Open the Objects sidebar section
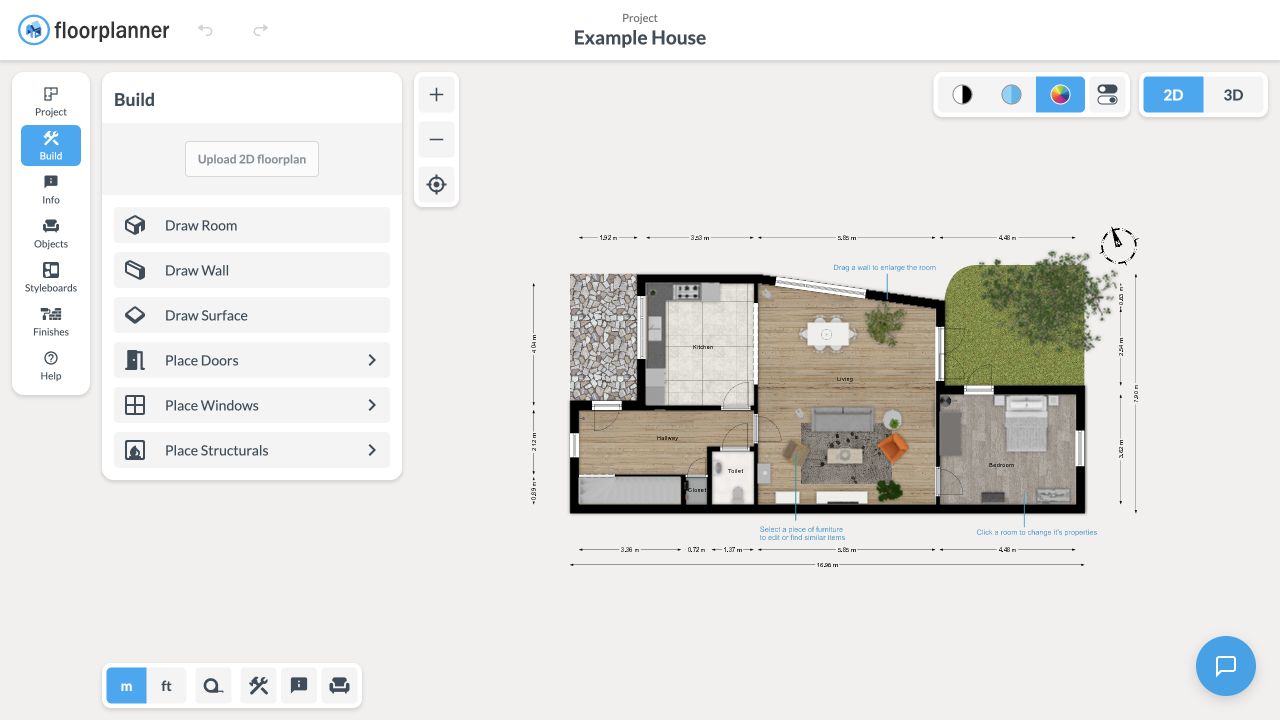 pyautogui.click(x=51, y=233)
